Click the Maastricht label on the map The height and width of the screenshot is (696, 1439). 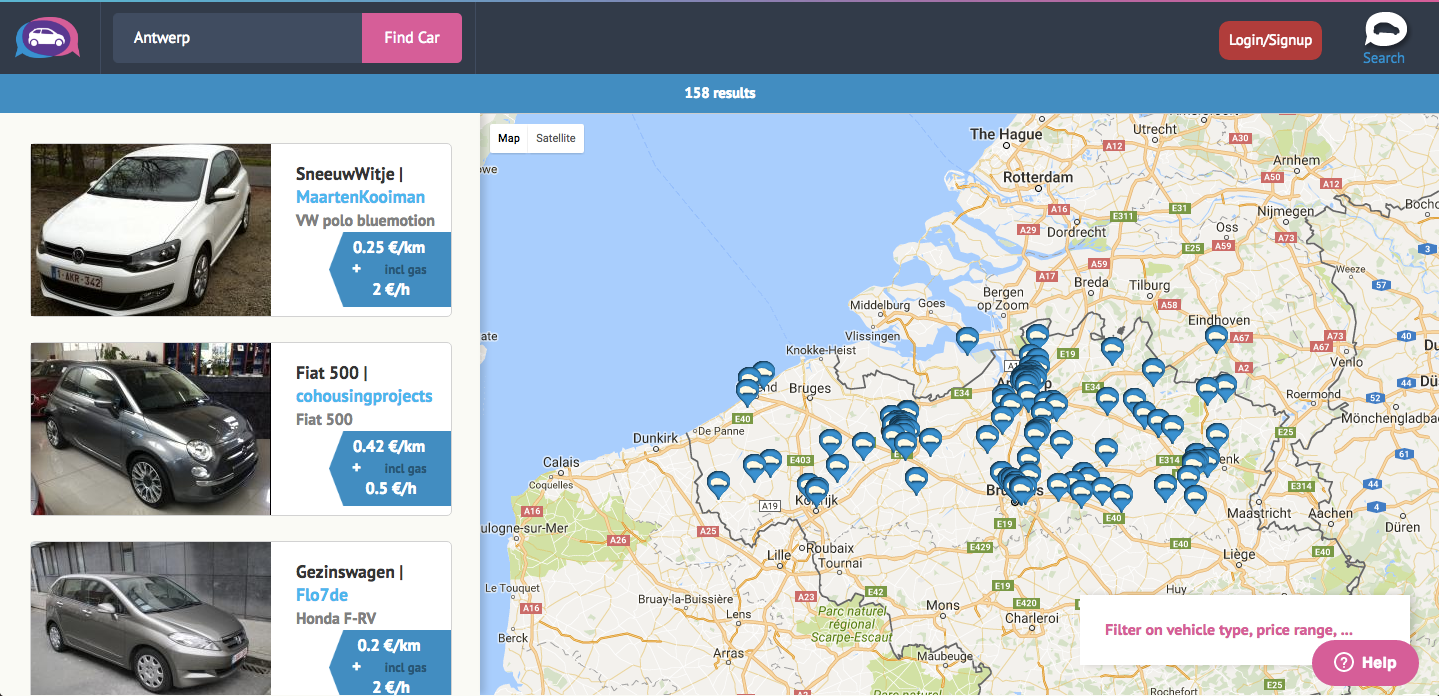tap(1259, 512)
